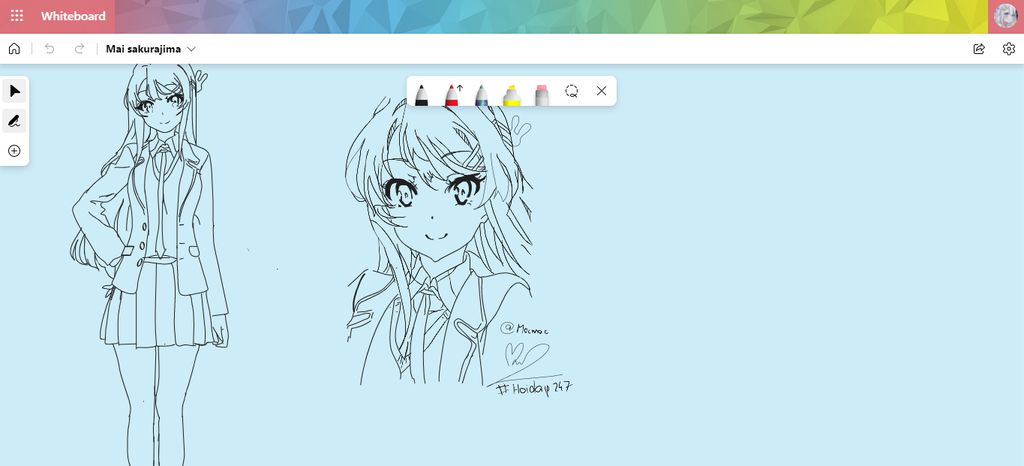
Task: Redo the last action
Action: pos(79,49)
